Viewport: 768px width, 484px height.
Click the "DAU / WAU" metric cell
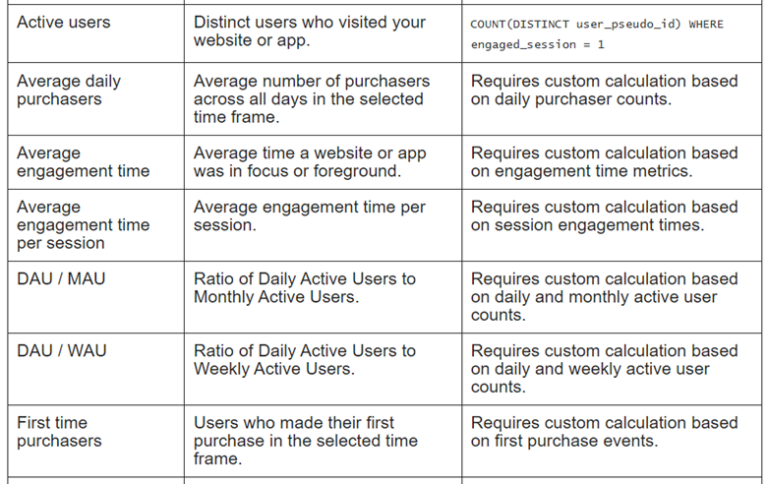click(61, 351)
